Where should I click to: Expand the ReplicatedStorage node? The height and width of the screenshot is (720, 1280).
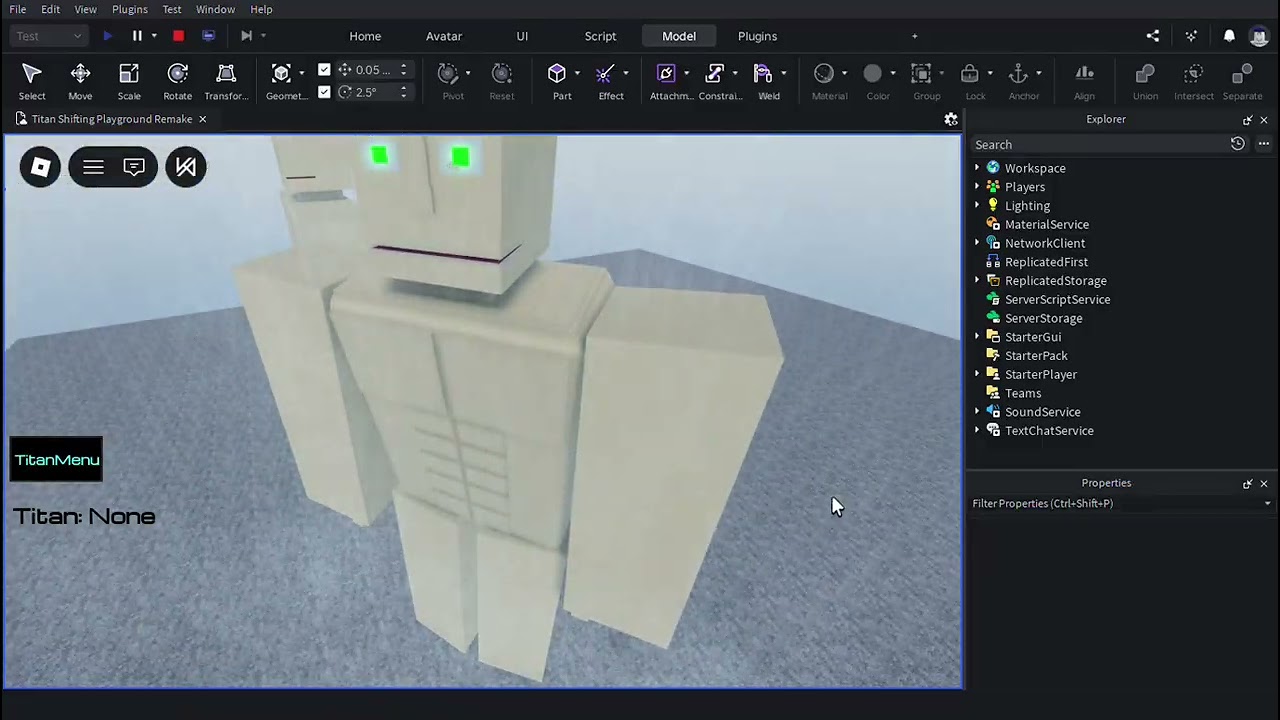point(977,281)
